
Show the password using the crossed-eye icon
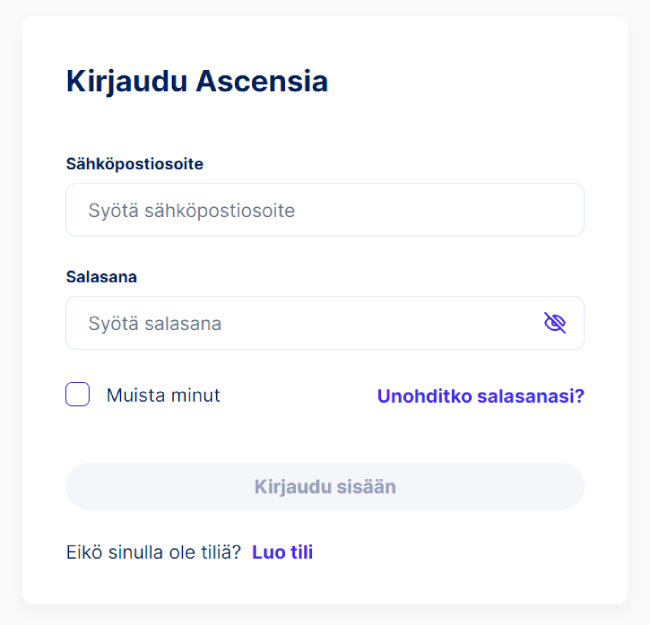(x=554, y=323)
